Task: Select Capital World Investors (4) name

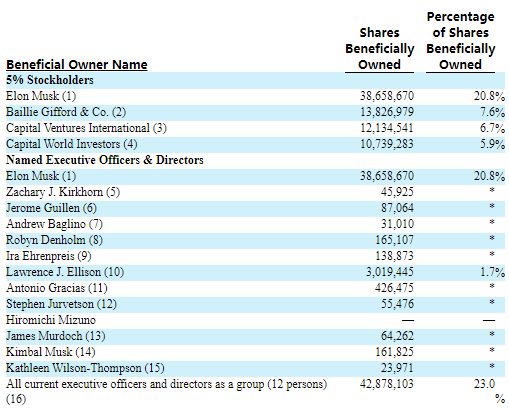Action: pos(72,144)
